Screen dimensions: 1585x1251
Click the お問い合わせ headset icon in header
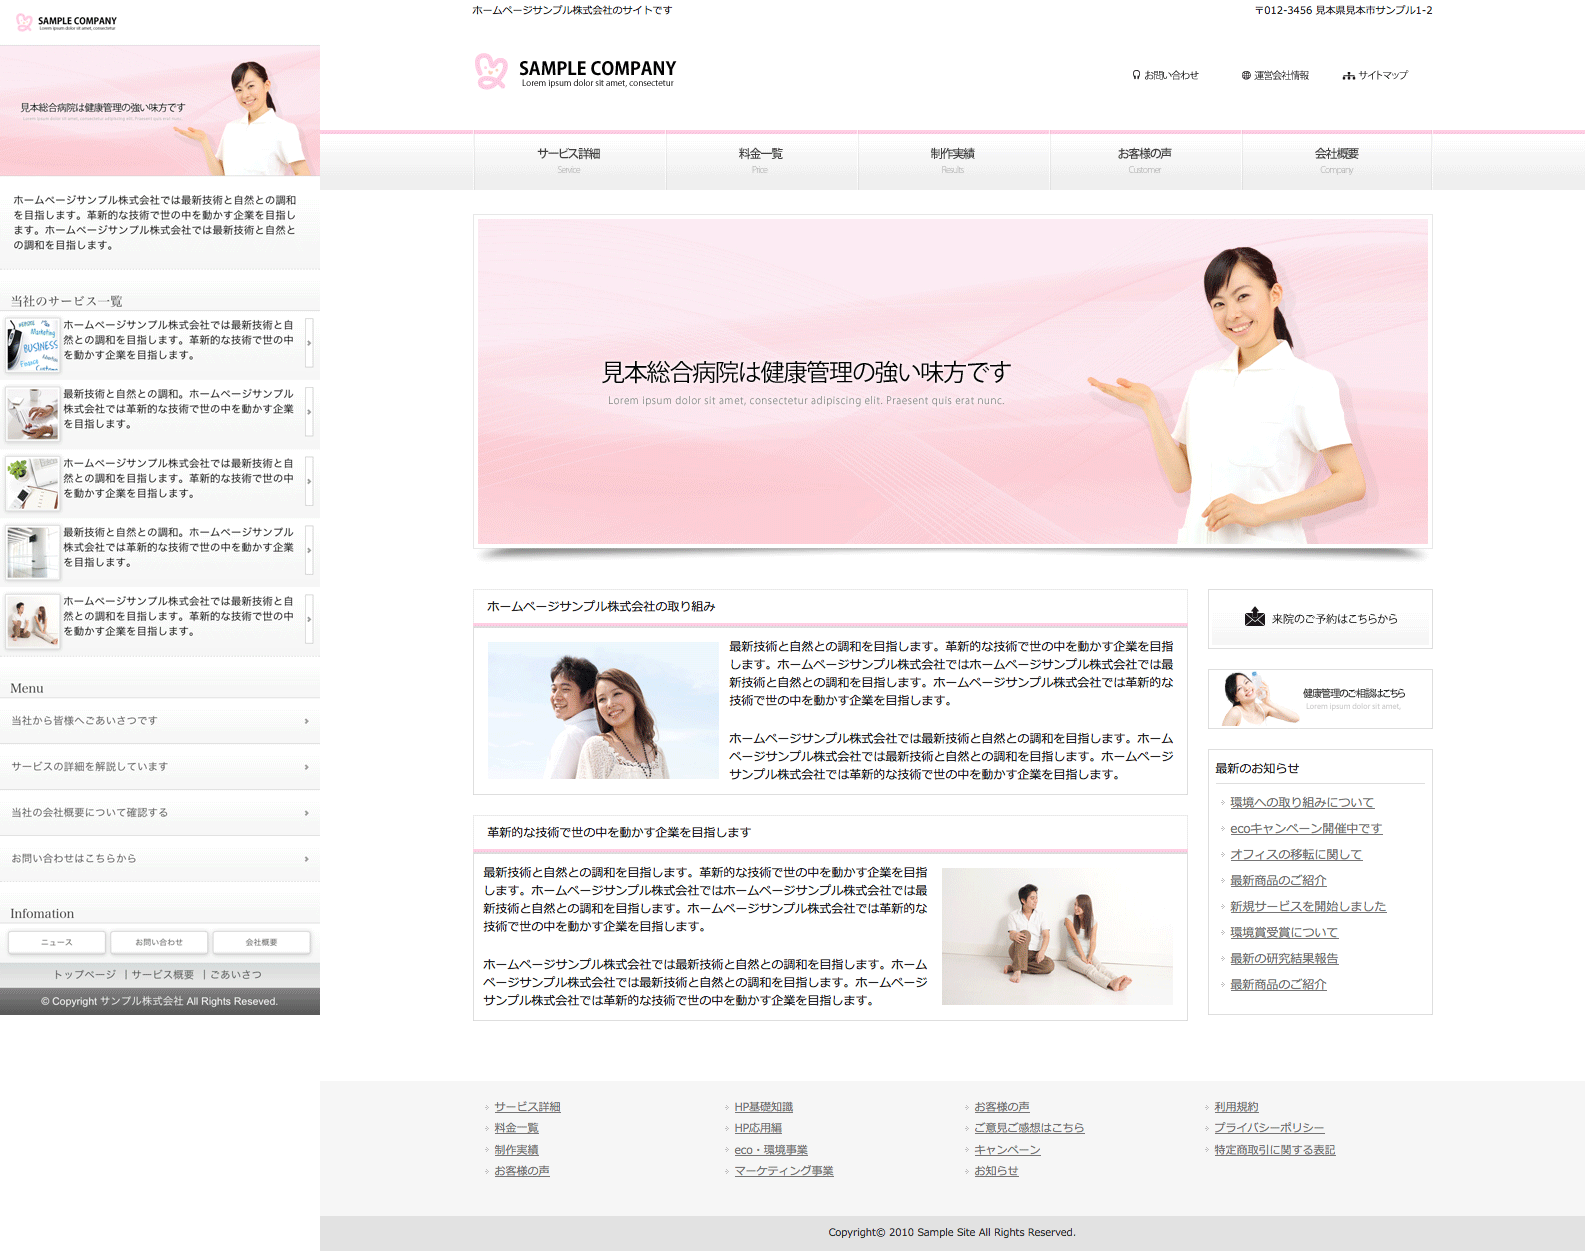[x=1136, y=75]
